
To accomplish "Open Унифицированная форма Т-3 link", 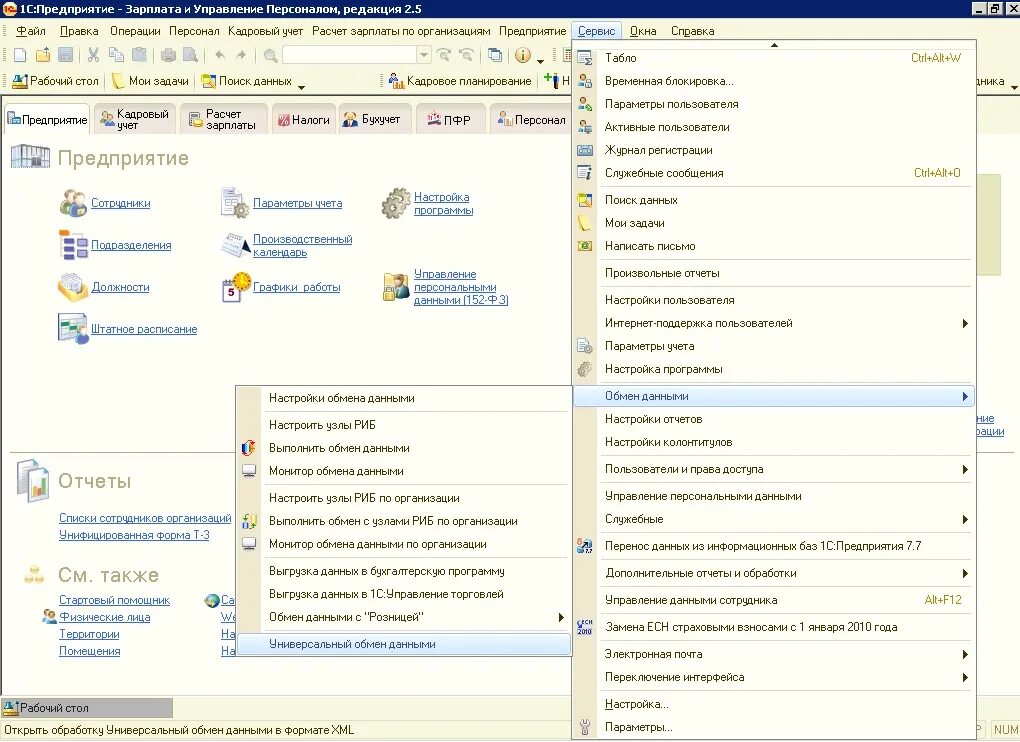I will coord(134,535).
